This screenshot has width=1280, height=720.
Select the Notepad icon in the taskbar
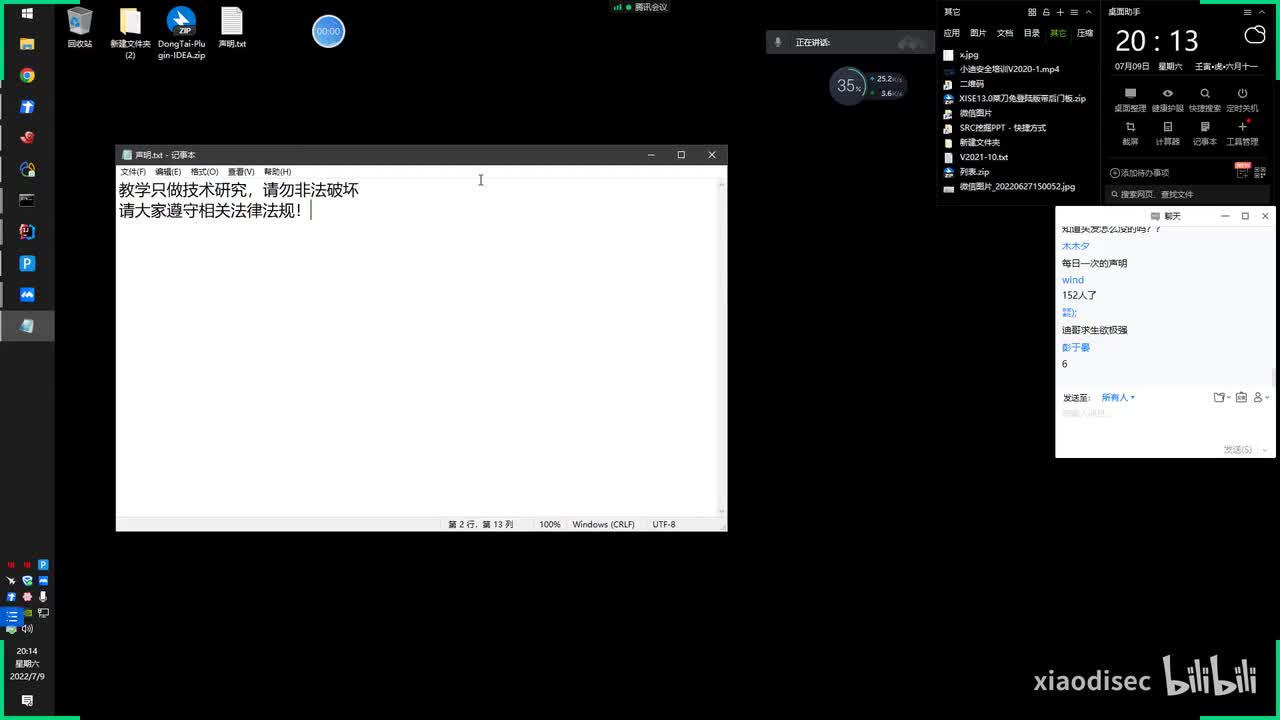pos(27,326)
